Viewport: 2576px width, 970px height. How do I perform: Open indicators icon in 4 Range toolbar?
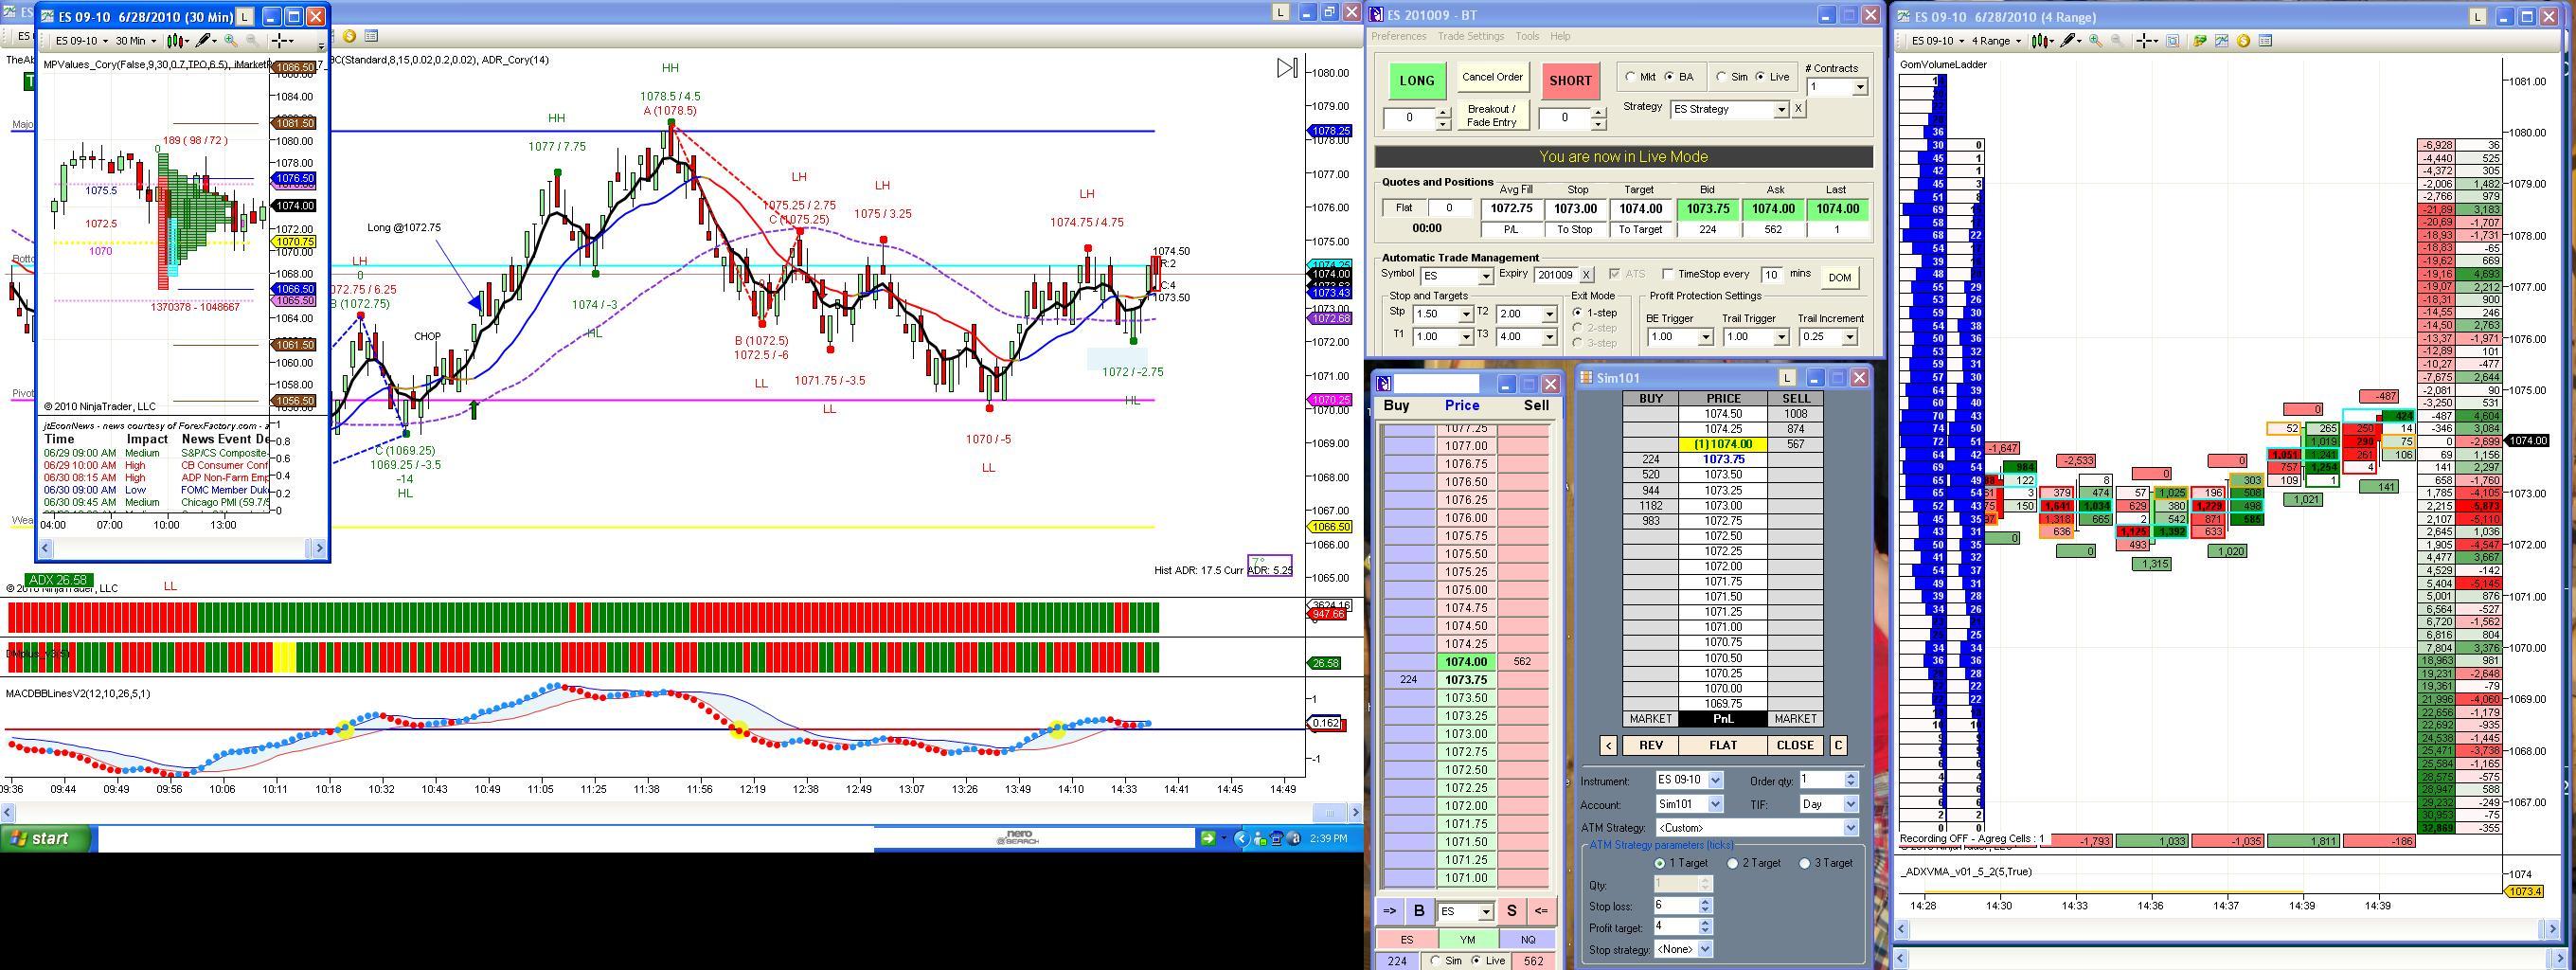[x=2221, y=41]
